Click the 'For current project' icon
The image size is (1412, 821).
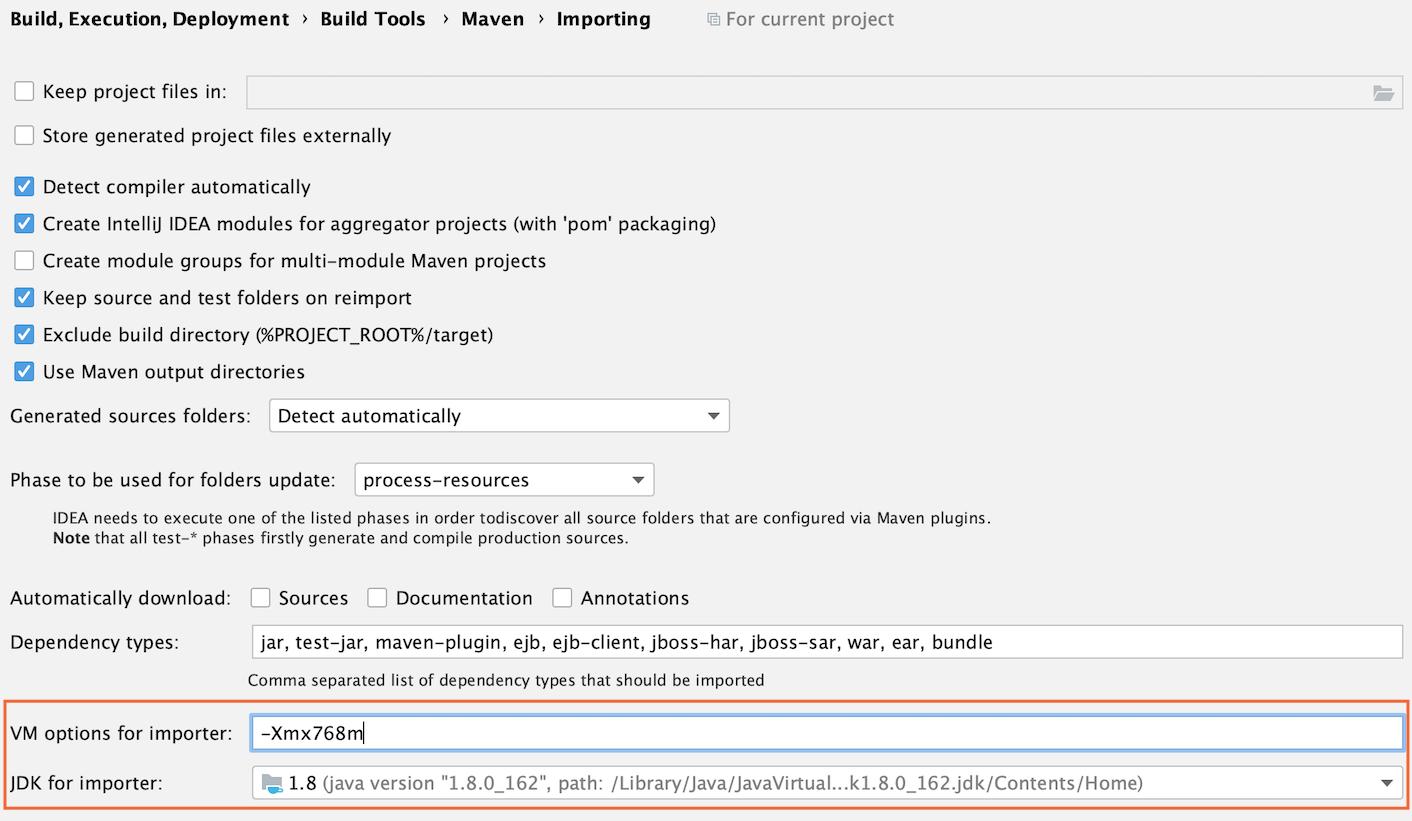pyautogui.click(x=714, y=19)
